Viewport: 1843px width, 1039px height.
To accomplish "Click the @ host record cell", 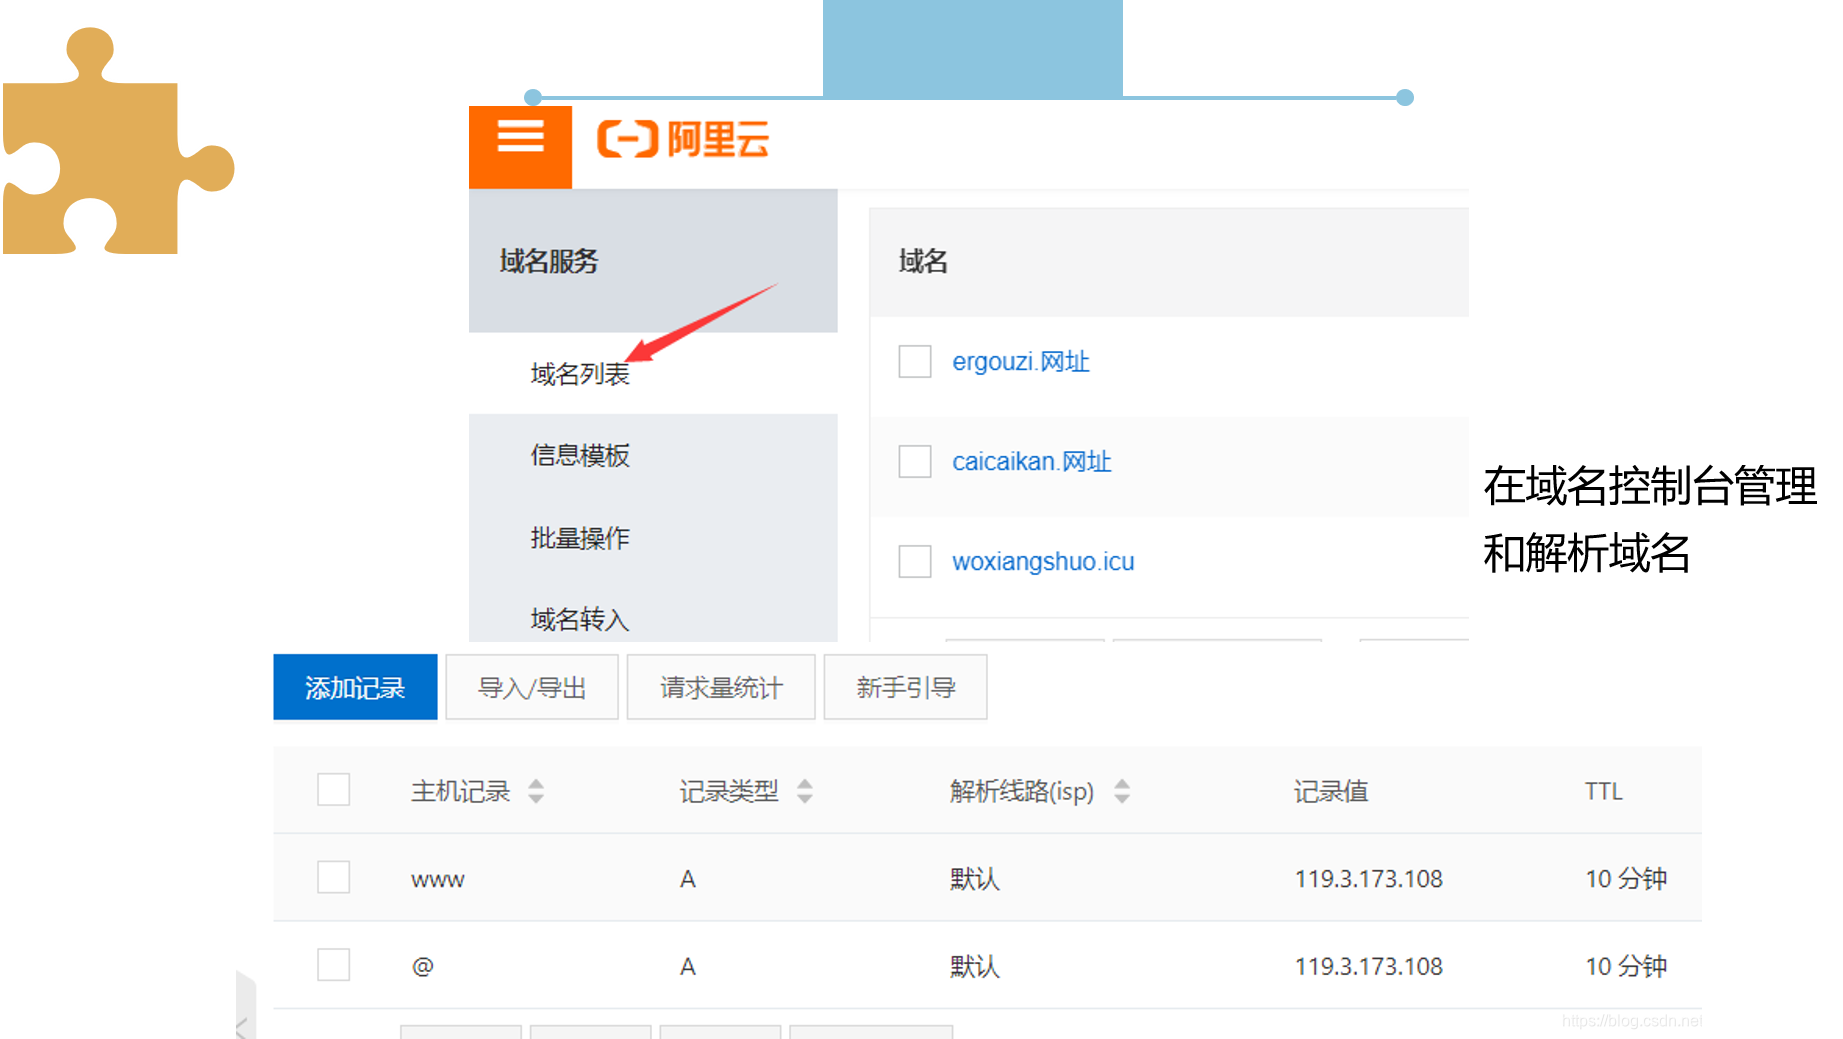I will 423,966.
